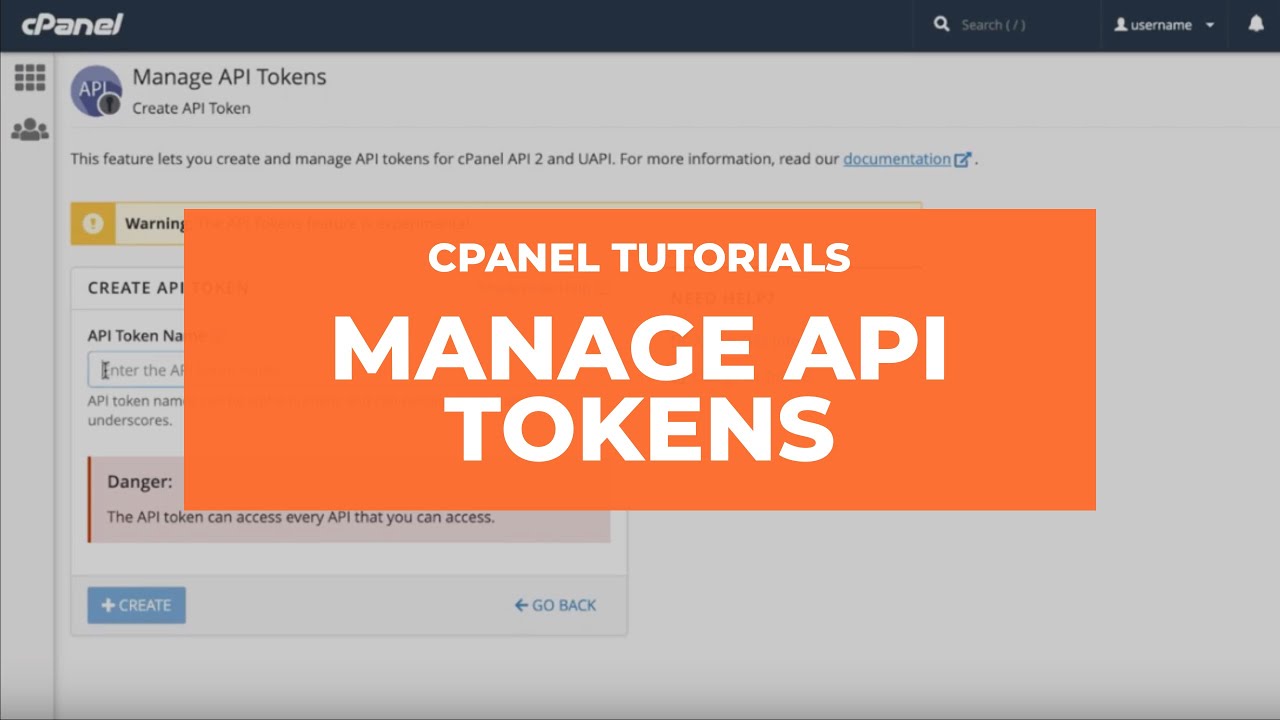Click the Create API Token subtitle
This screenshot has width=1280, height=720.
pos(191,108)
